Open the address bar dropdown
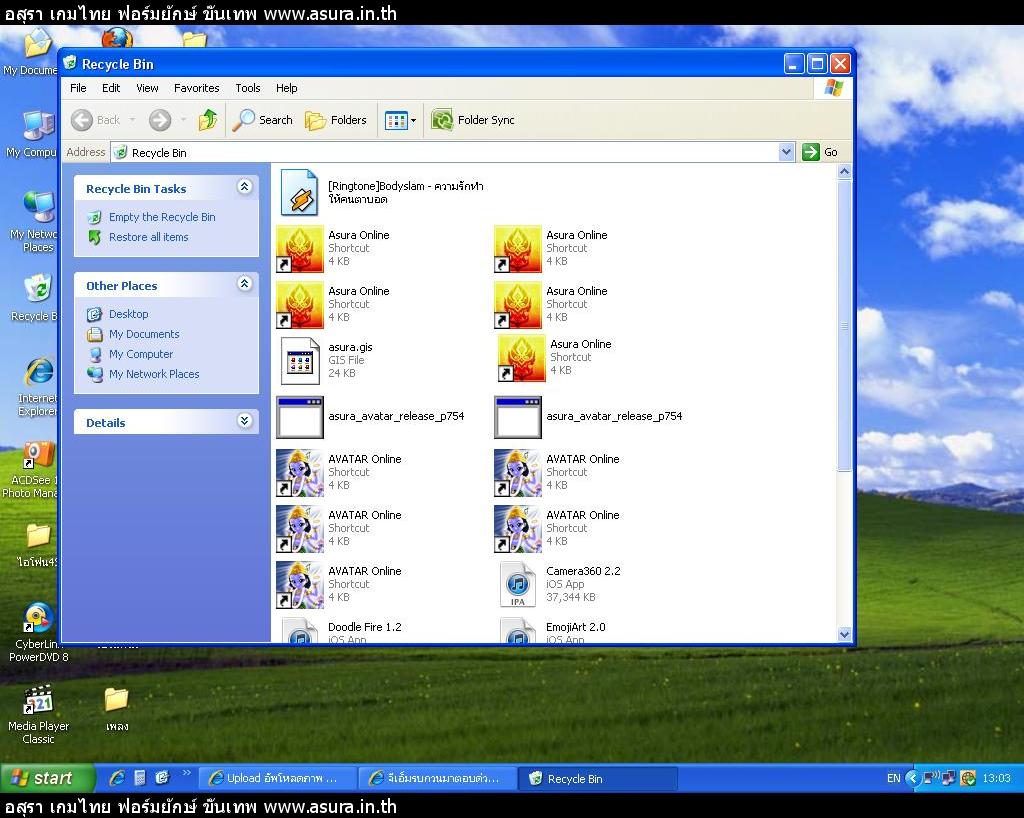This screenshot has height=818, width=1024. click(786, 152)
